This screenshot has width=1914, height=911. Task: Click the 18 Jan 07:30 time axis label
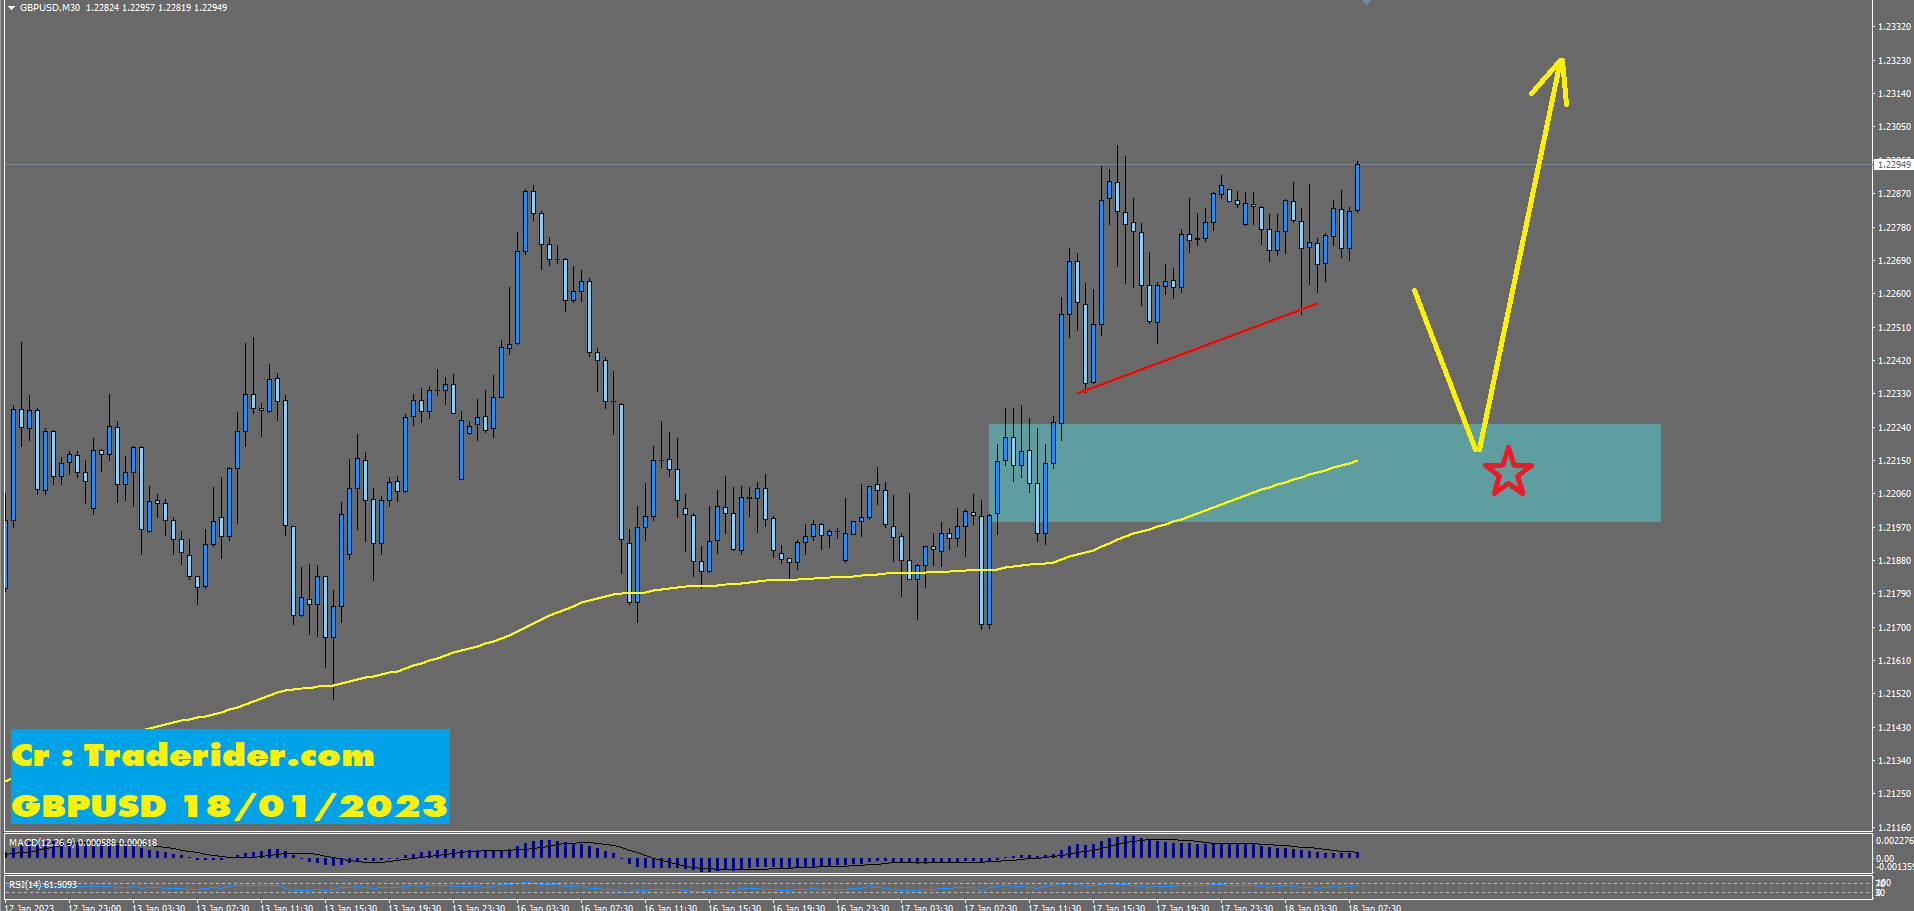[1375, 907]
